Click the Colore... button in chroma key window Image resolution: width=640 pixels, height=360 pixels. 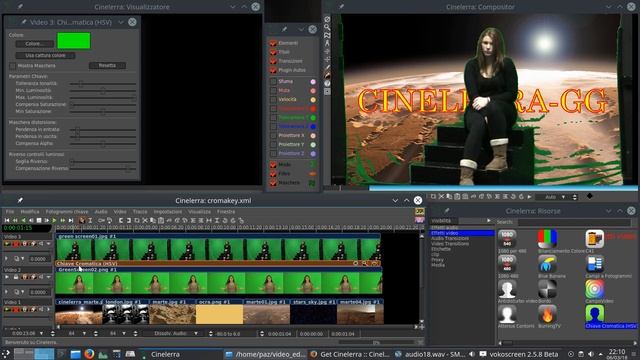35,44
